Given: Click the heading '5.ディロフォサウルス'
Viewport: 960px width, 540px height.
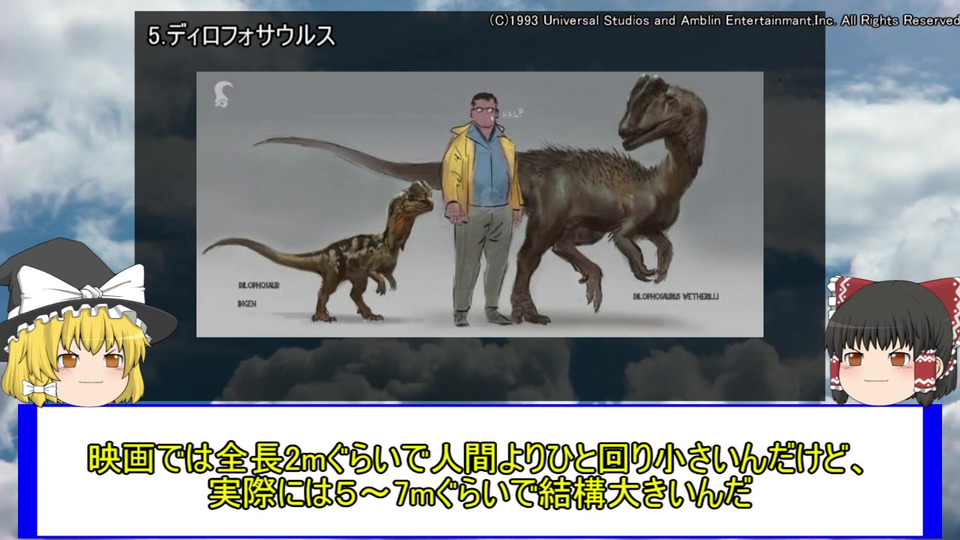Looking at the screenshot, I should click(241, 36).
